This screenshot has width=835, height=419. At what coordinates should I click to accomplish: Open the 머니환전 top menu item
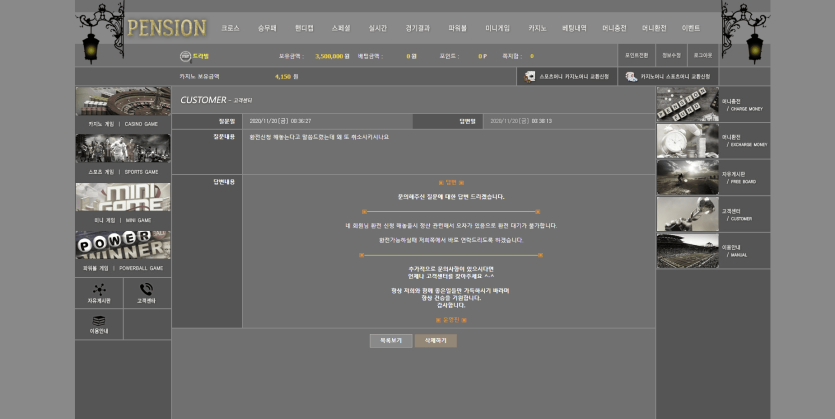654,28
